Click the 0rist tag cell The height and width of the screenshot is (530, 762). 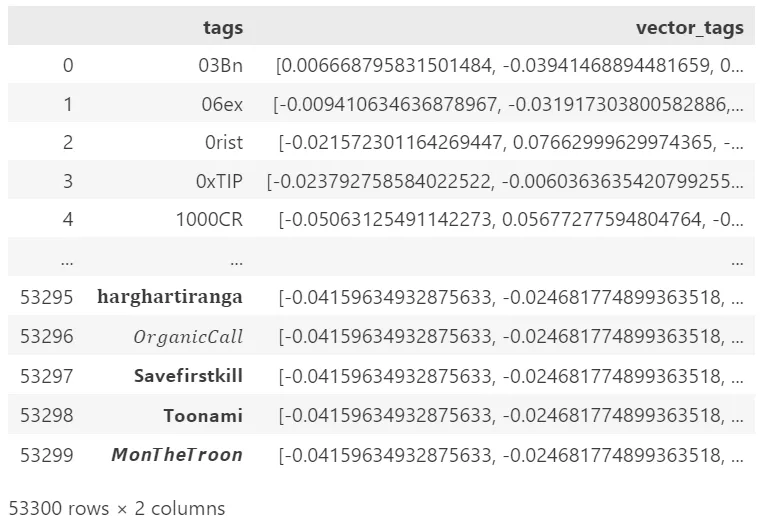click(x=224, y=142)
